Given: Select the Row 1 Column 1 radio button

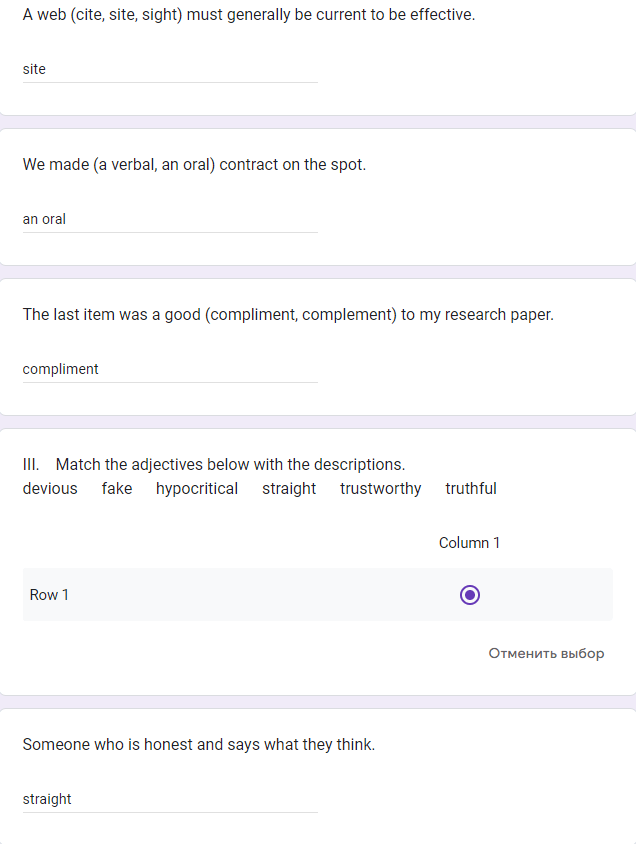Looking at the screenshot, I should click(470, 595).
